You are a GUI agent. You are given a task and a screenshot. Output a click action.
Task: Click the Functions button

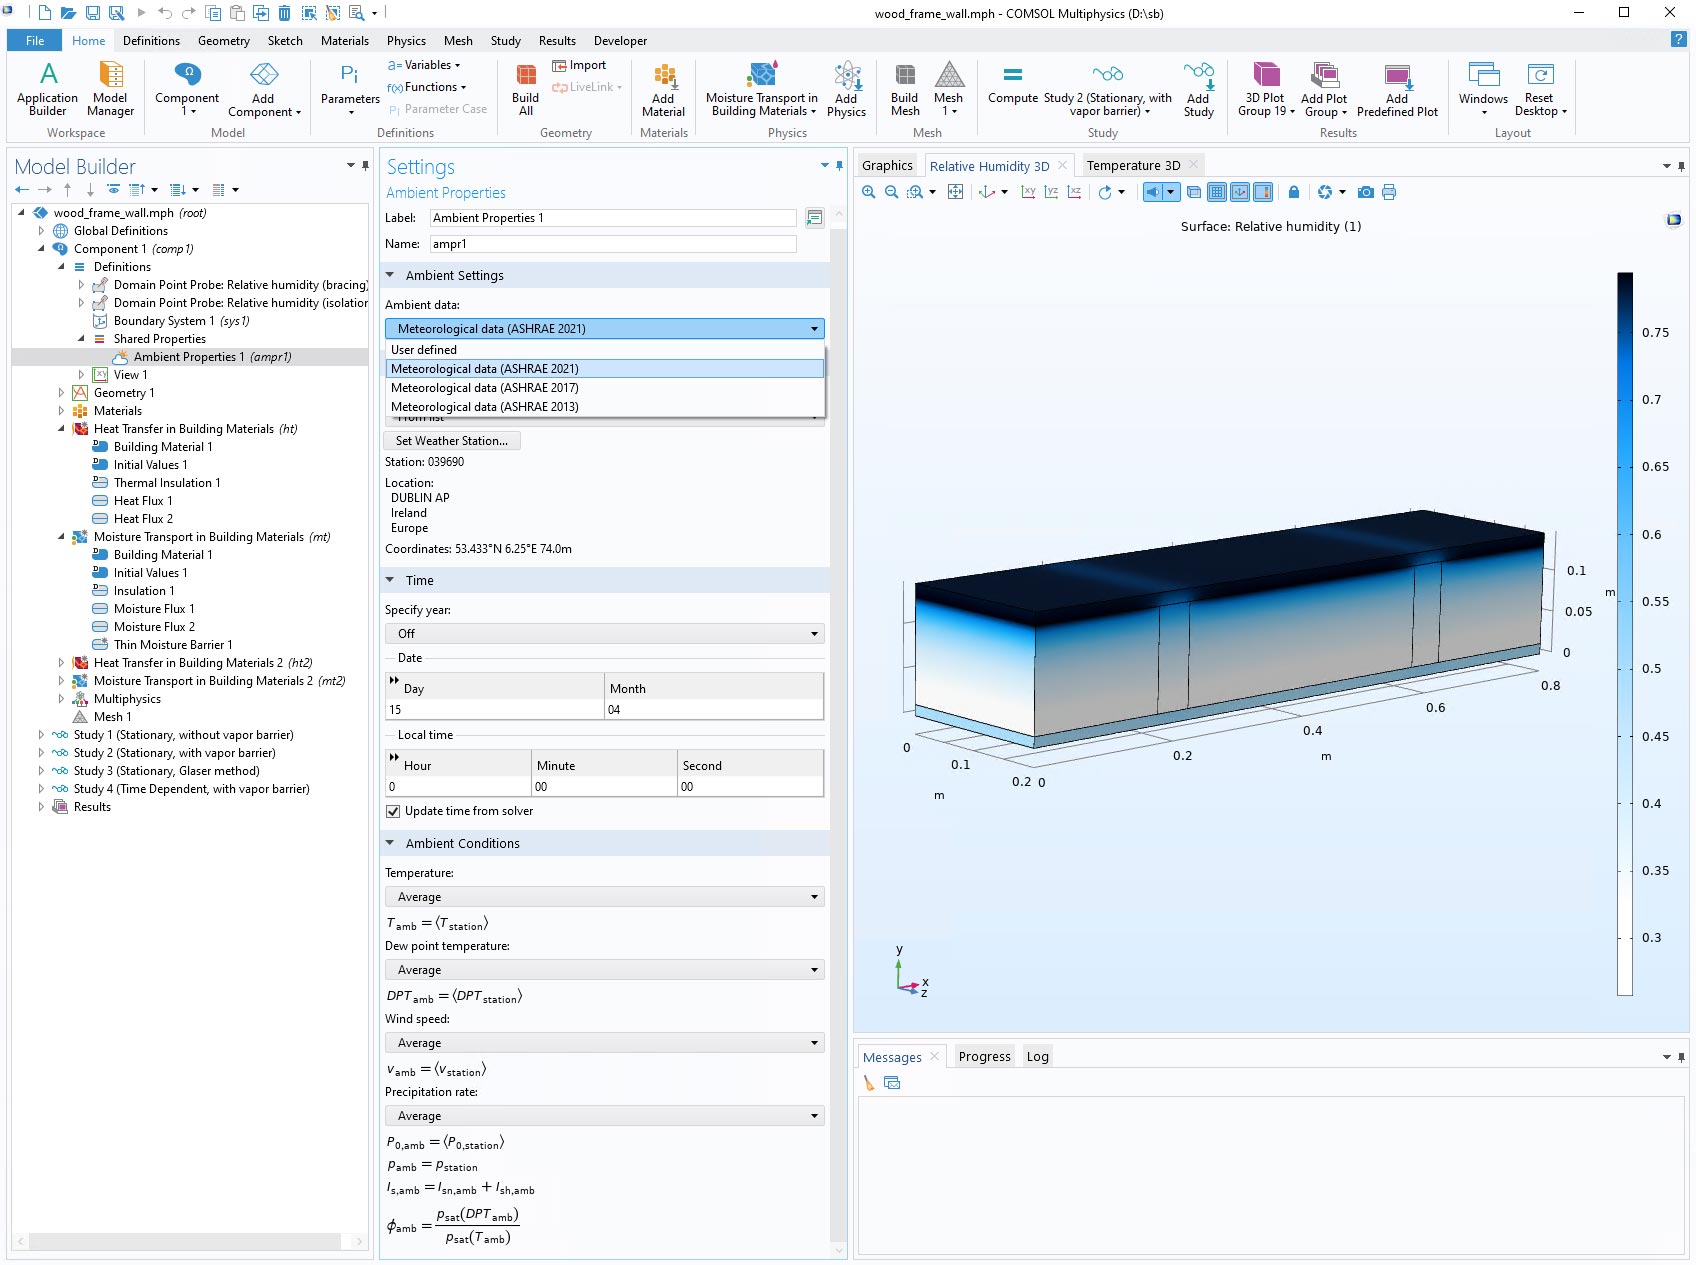pos(427,87)
